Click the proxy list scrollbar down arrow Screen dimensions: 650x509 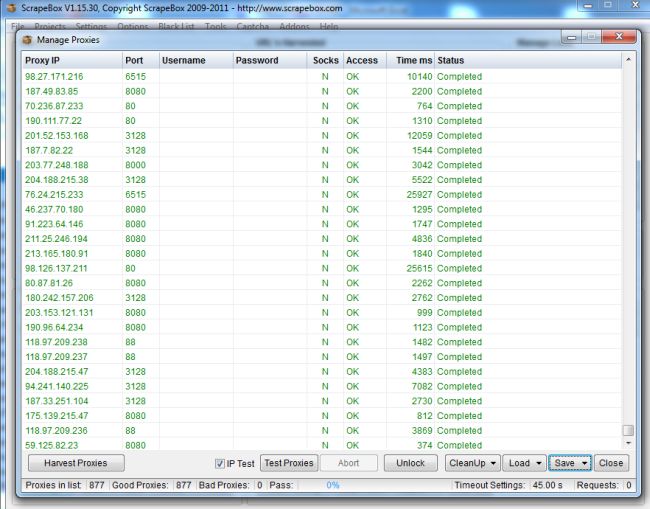click(x=628, y=444)
